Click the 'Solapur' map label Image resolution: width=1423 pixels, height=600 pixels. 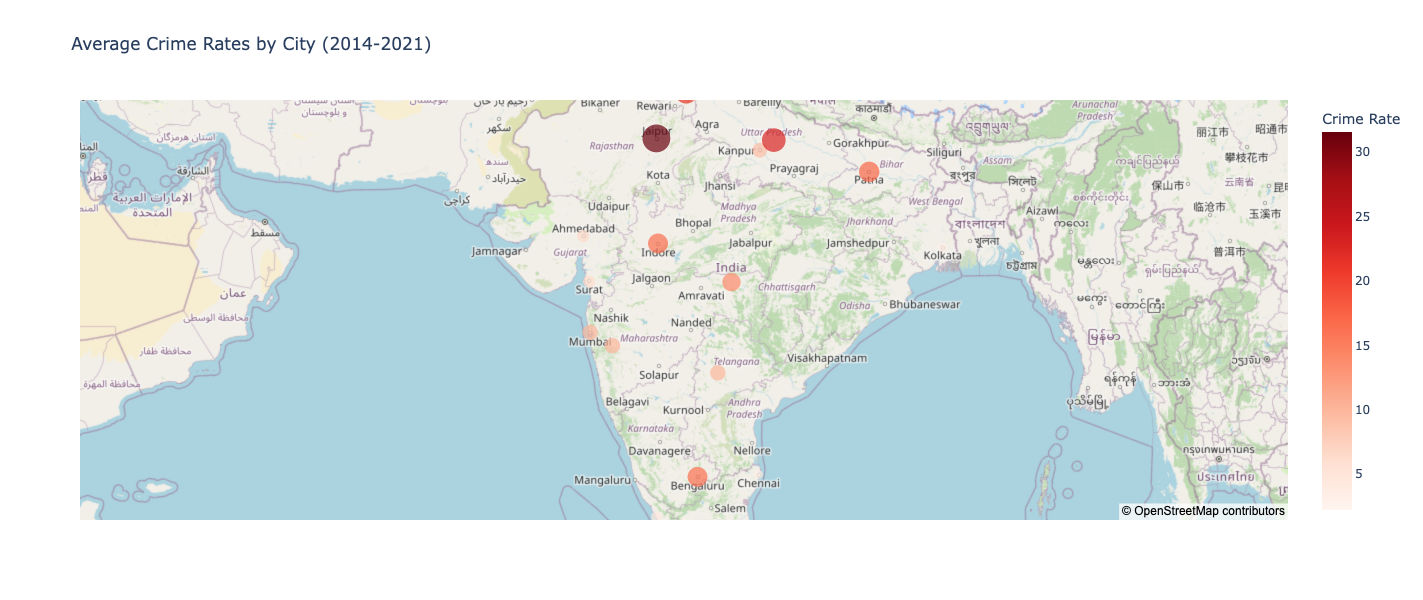coord(659,375)
